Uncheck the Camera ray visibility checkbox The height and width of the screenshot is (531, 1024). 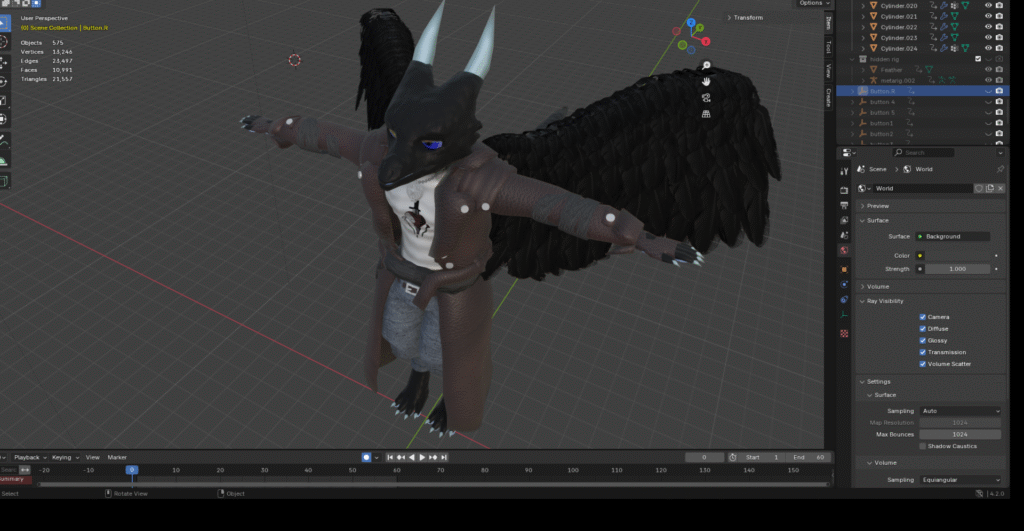[922, 317]
